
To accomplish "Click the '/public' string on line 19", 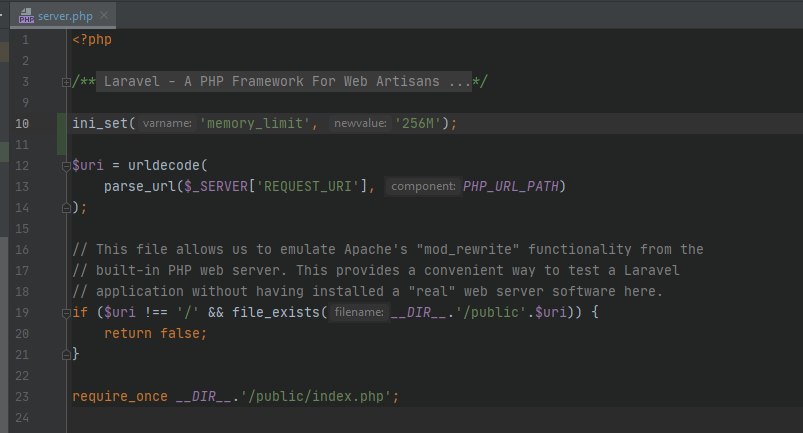I will [491, 312].
